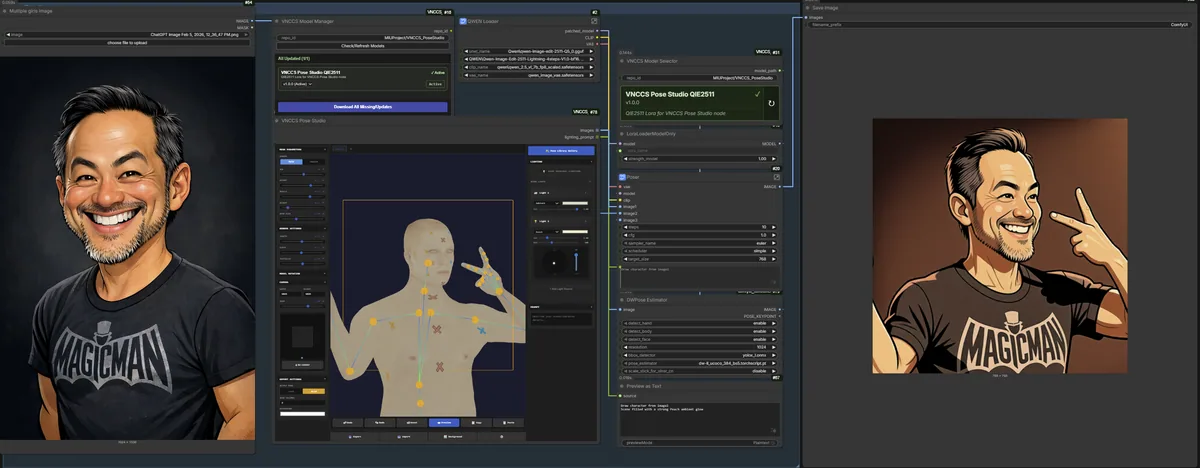Click repo_id field in VNCCS Model Selector

(700, 77)
